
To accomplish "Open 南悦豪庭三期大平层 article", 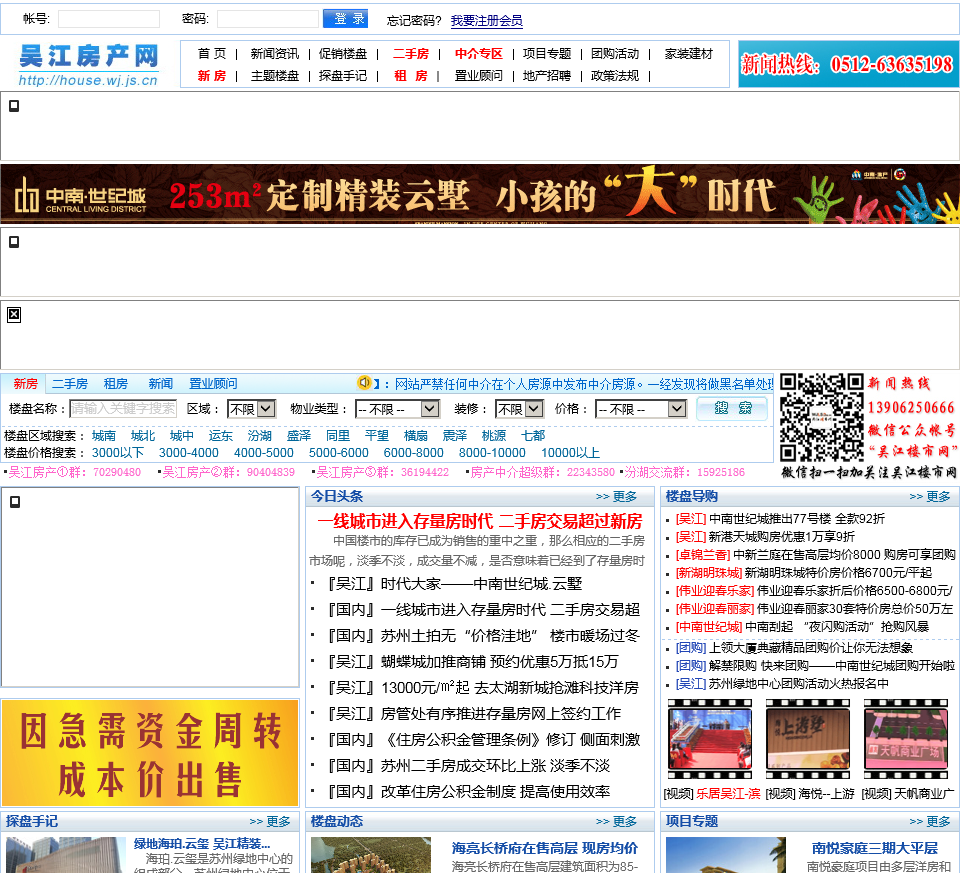I will (x=875, y=849).
